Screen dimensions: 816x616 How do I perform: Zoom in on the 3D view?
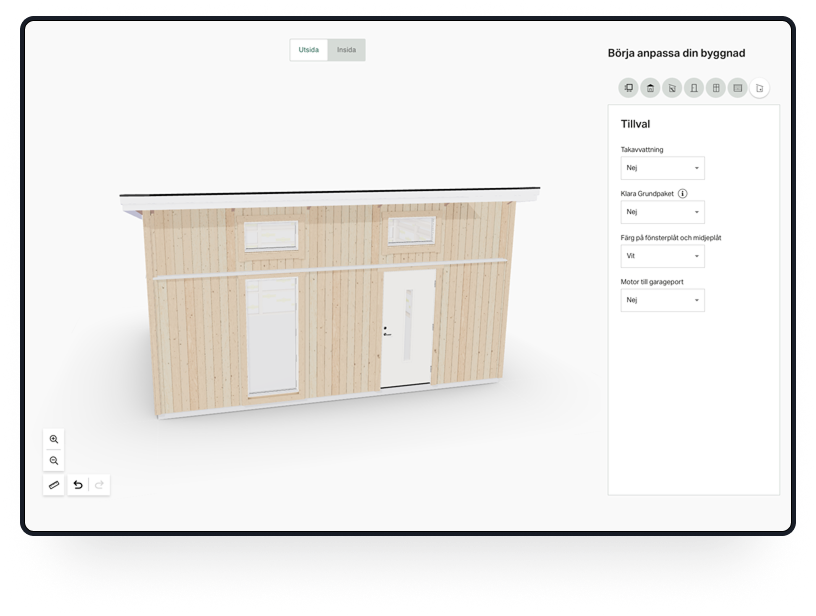(x=54, y=439)
